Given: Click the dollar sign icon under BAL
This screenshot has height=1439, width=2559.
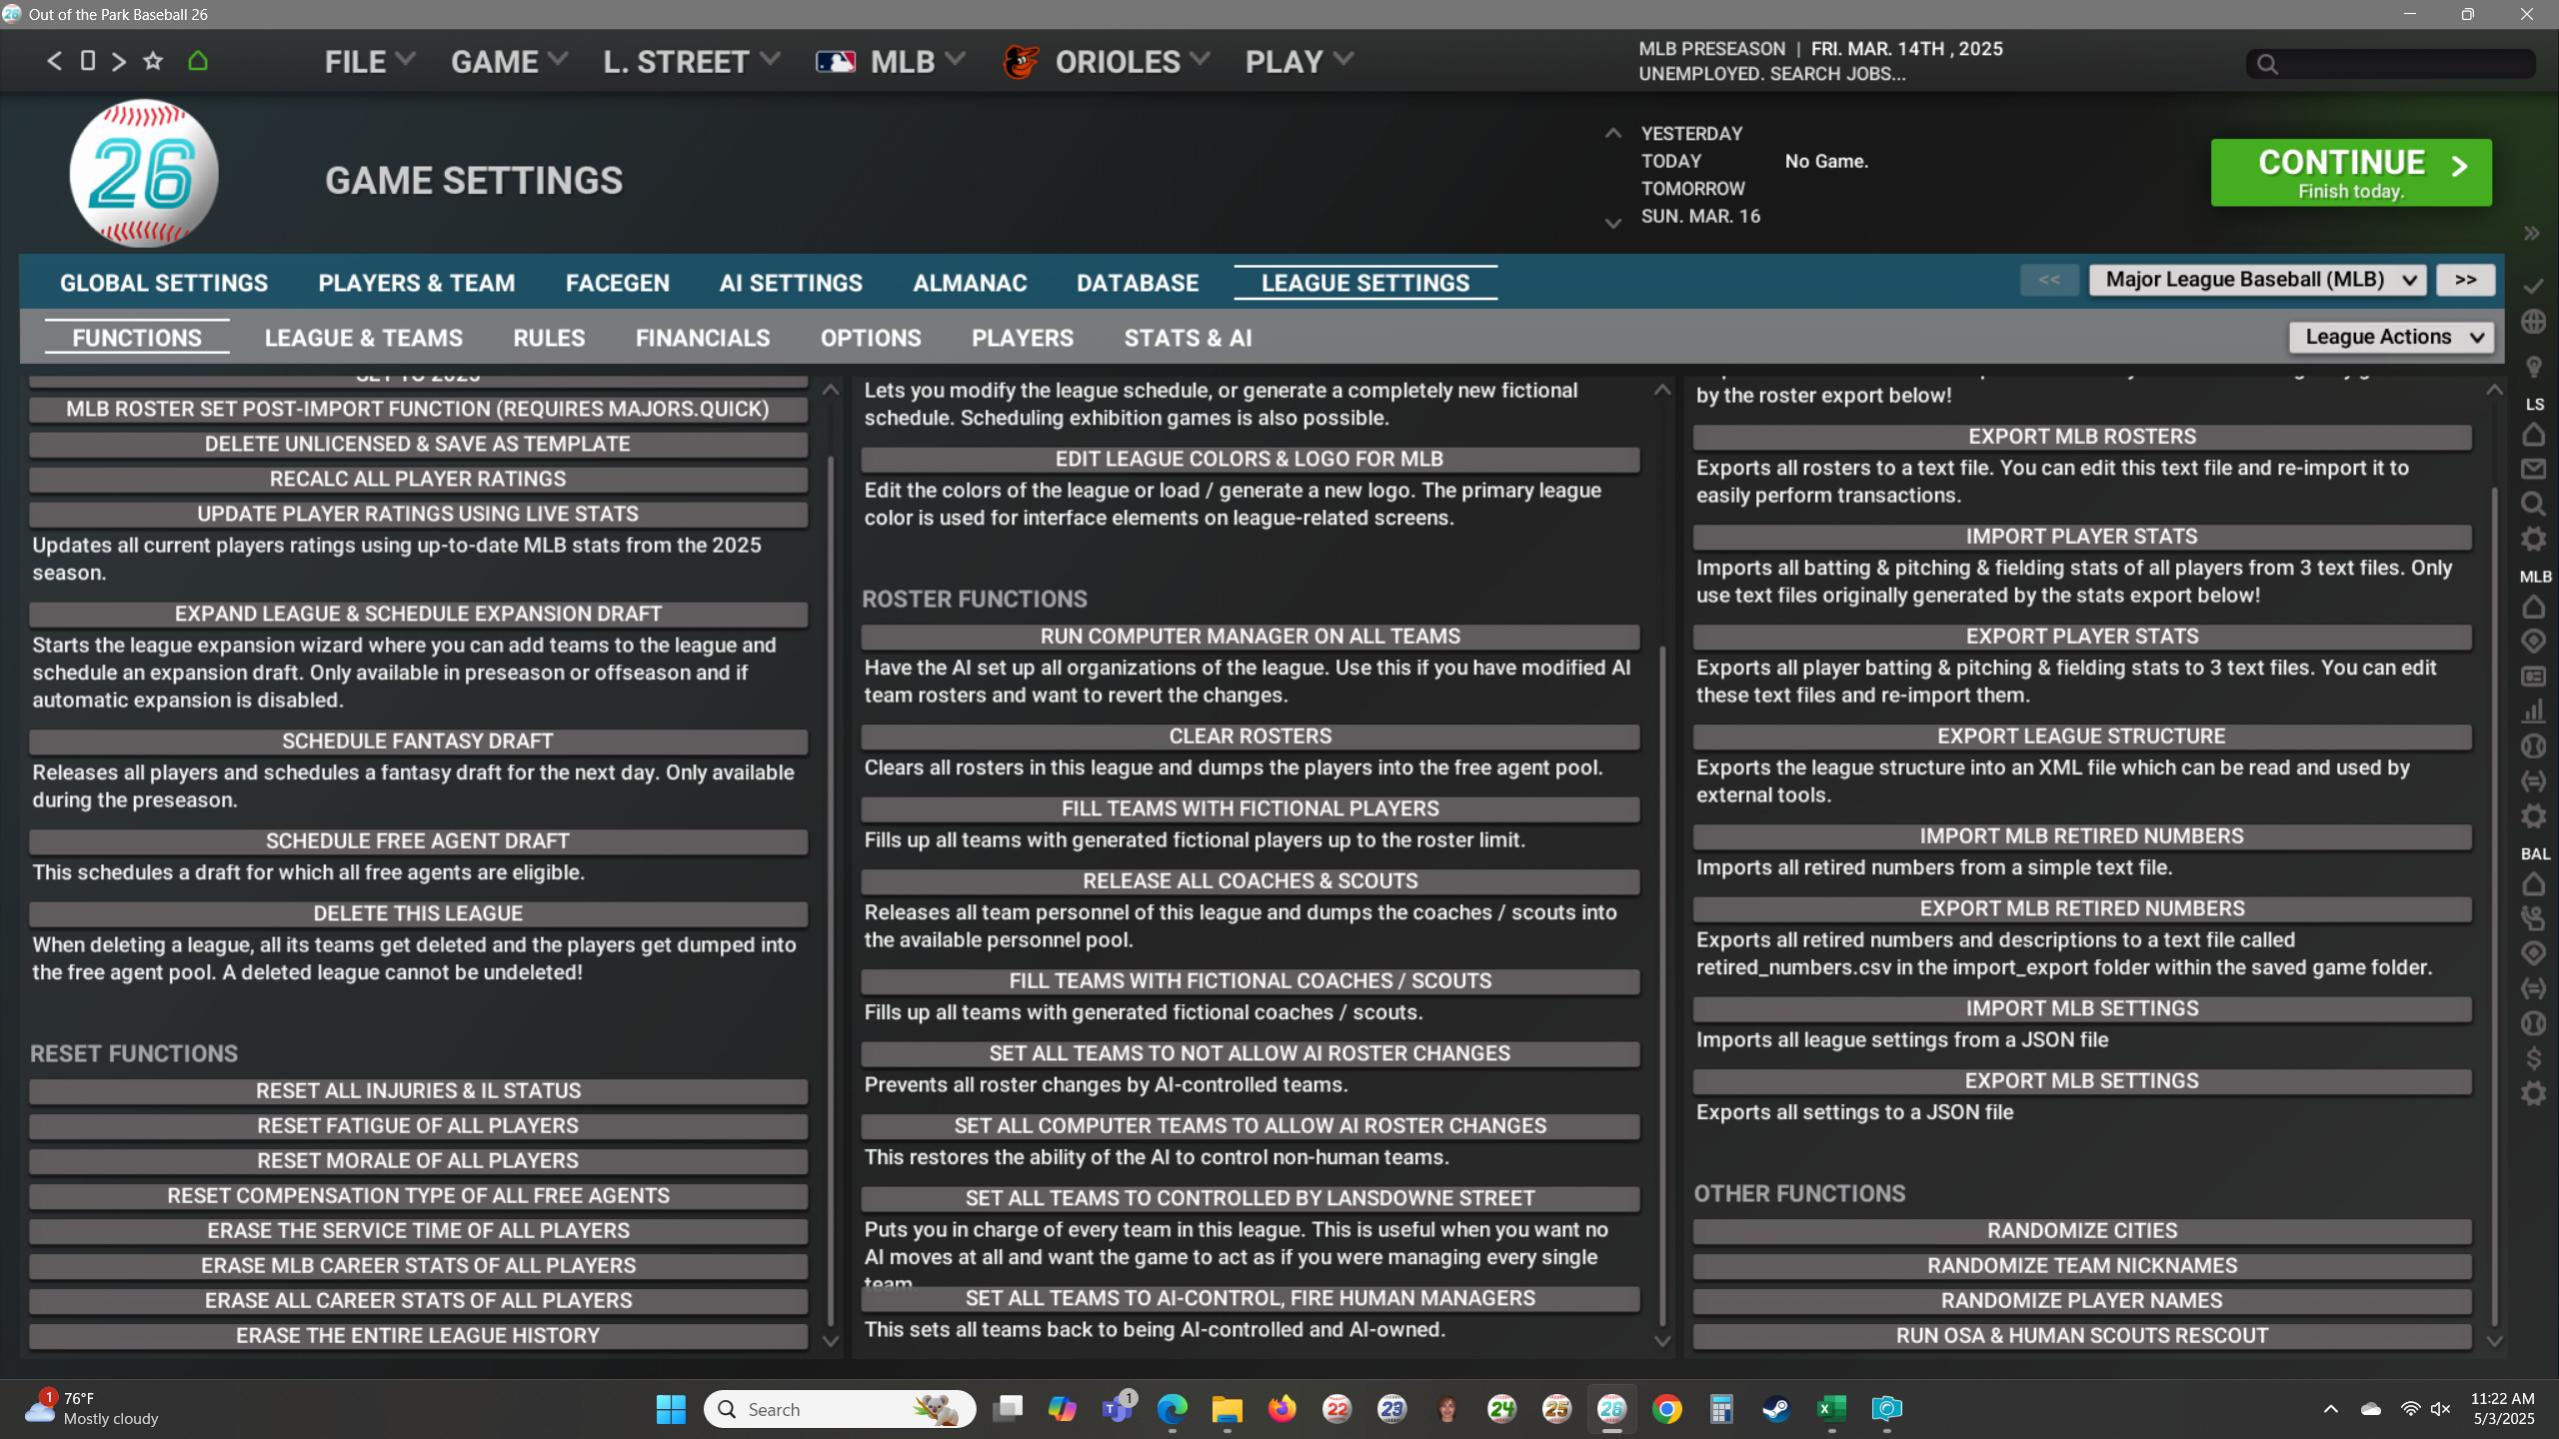Looking at the screenshot, I should coord(2533,1058).
